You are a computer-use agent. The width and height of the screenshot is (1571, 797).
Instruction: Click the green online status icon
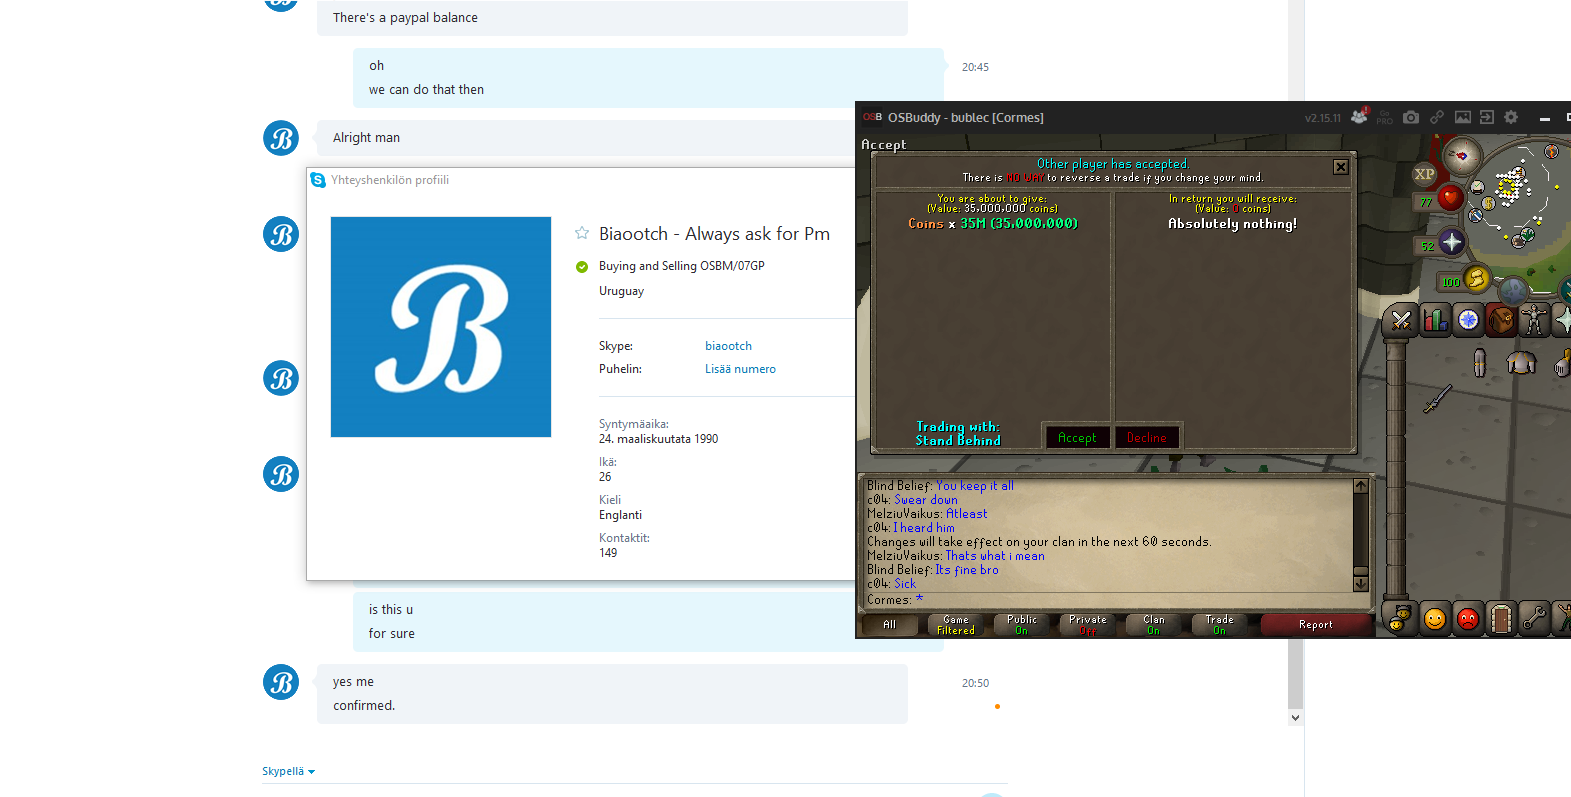click(x=582, y=267)
